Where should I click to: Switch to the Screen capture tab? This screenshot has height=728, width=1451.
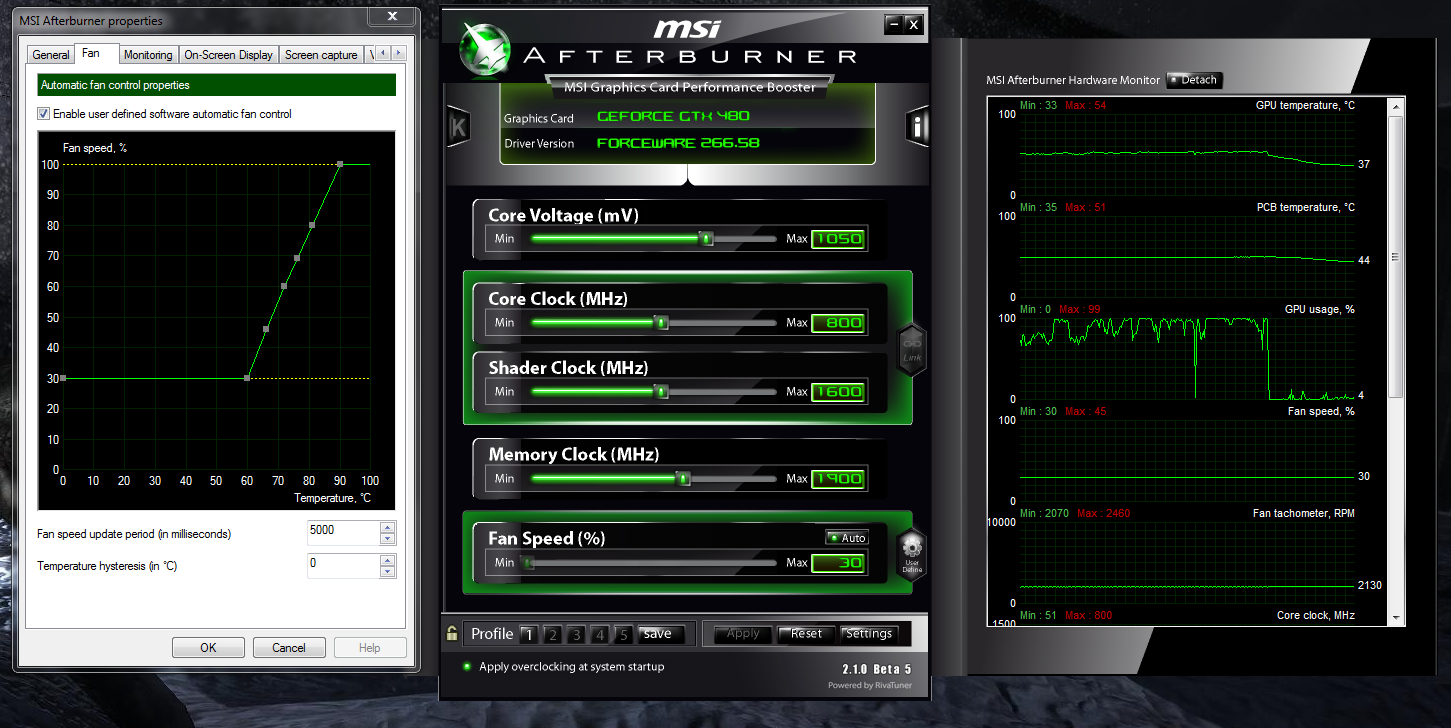[x=321, y=55]
